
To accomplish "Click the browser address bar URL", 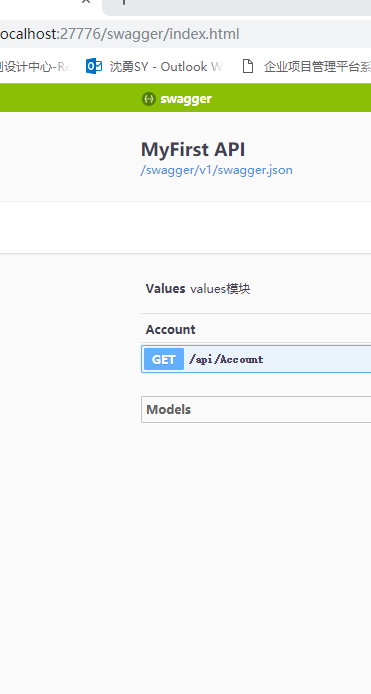I will click(120, 34).
